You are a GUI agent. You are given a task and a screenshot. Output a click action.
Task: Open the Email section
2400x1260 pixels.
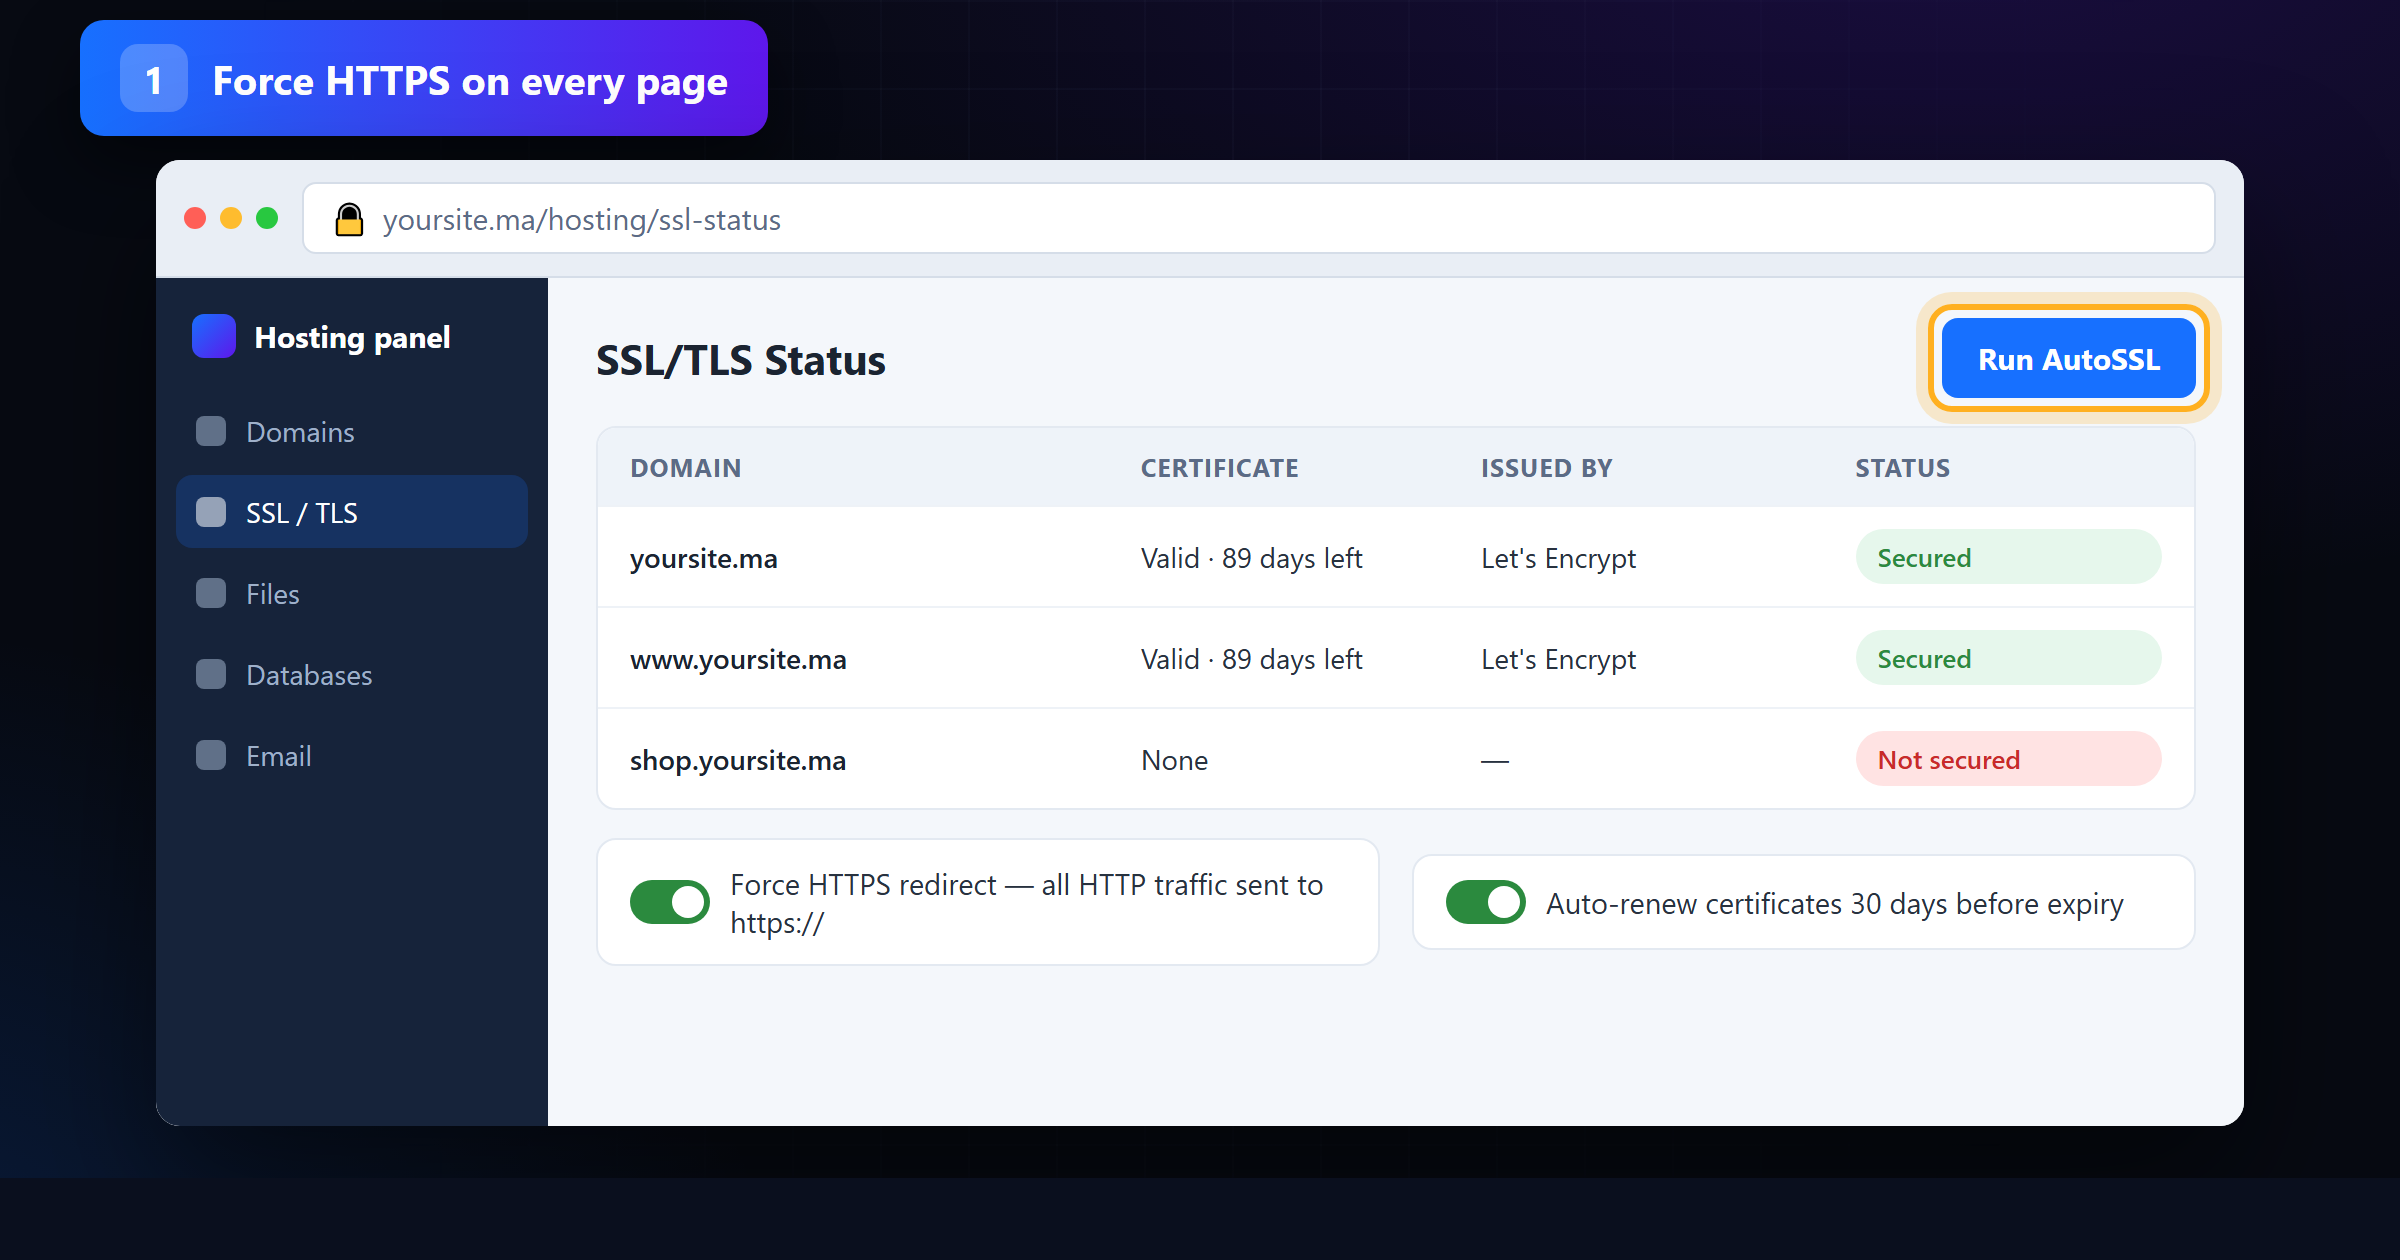(352, 755)
